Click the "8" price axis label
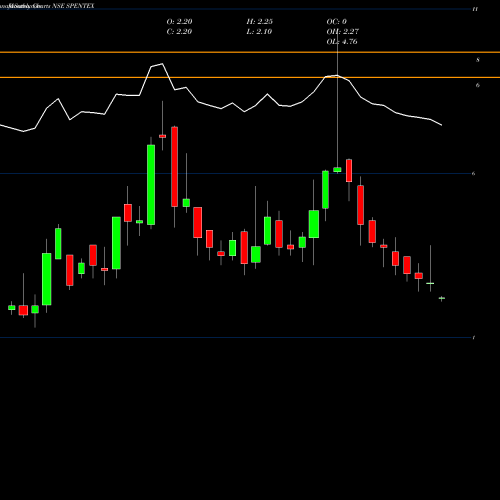This screenshot has width=500, height=500. [478, 60]
